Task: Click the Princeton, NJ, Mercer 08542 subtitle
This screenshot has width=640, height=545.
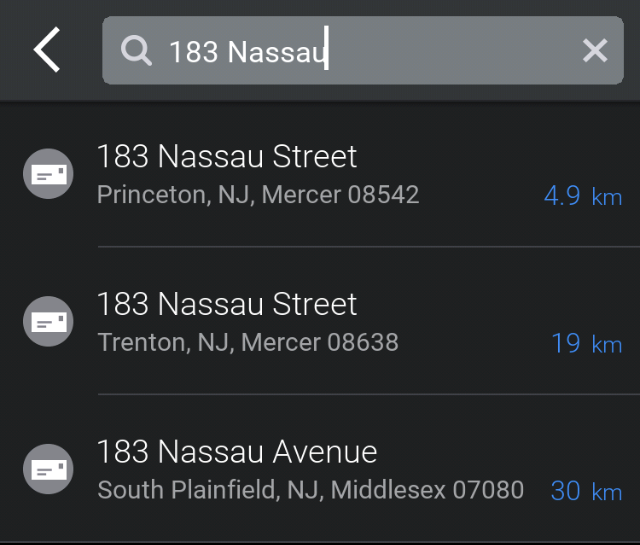Action: [258, 194]
